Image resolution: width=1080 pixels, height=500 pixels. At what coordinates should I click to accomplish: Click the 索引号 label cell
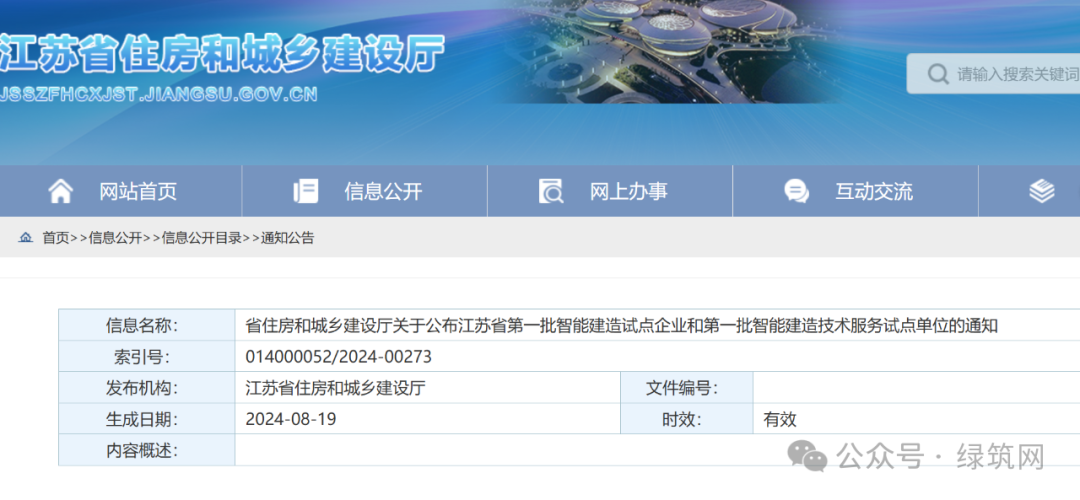(x=147, y=356)
